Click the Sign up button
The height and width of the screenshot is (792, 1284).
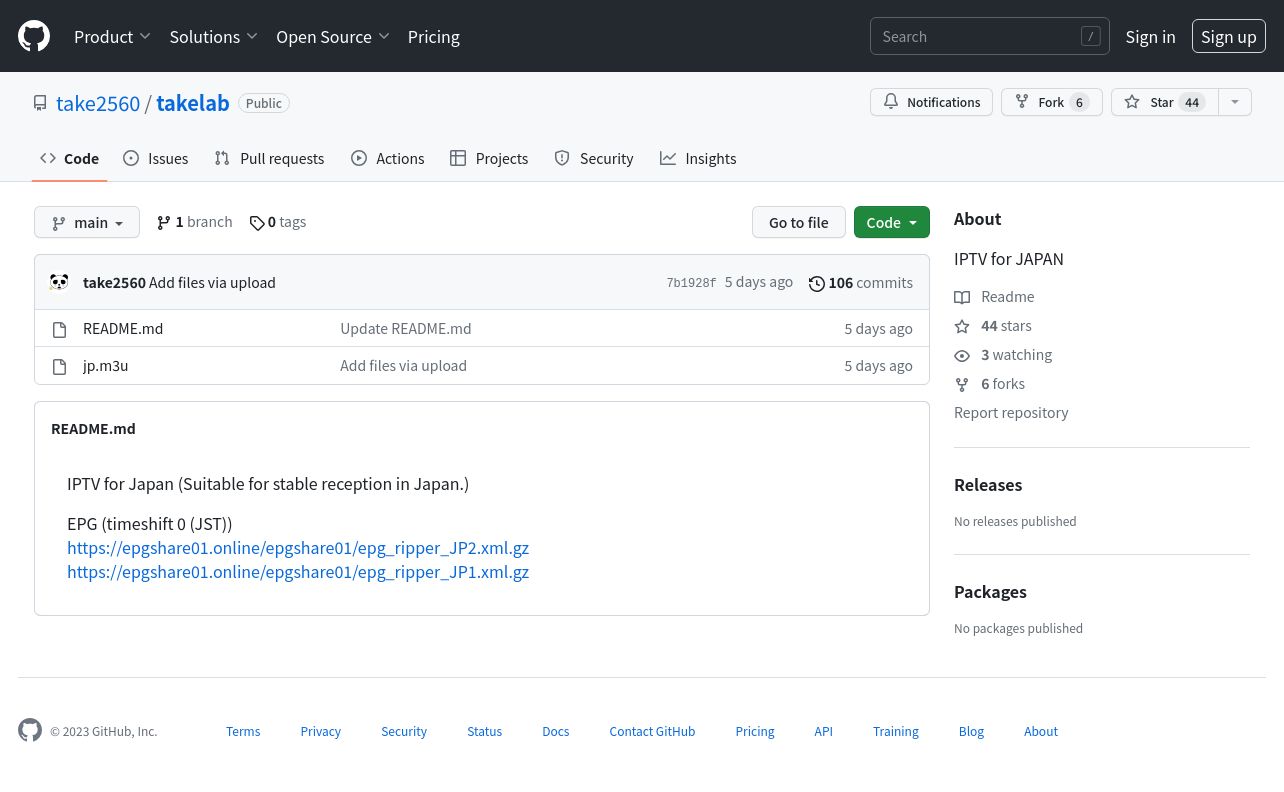tap(1229, 37)
